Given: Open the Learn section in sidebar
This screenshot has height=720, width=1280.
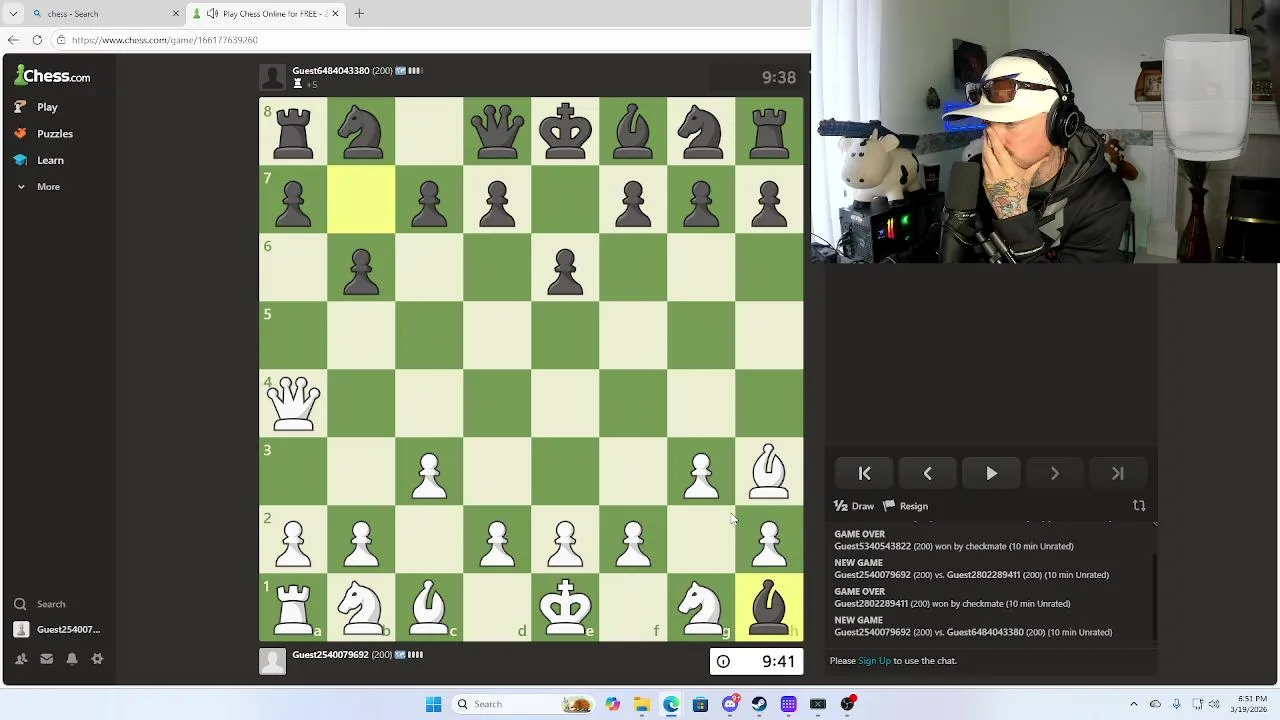Looking at the screenshot, I should point(39,160).
